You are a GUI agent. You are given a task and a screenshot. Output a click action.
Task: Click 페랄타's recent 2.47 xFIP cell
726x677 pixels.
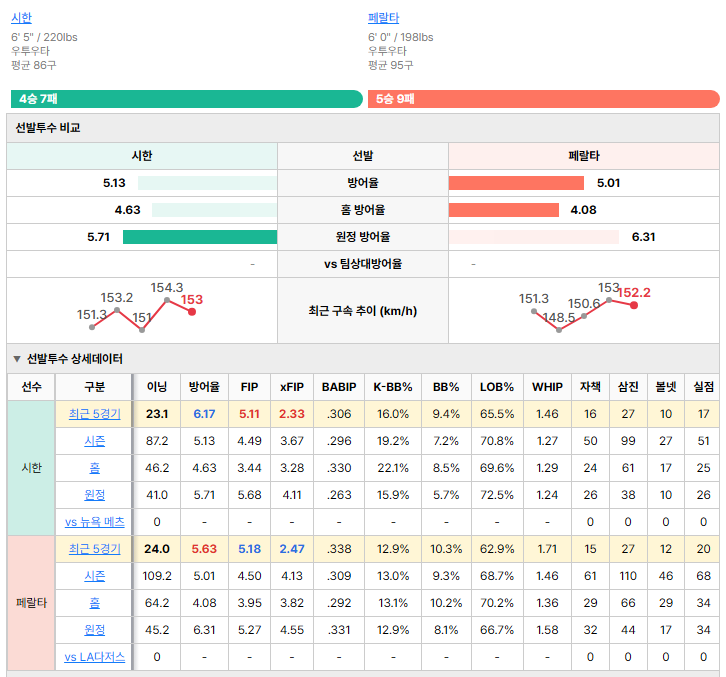click(292, 549)
